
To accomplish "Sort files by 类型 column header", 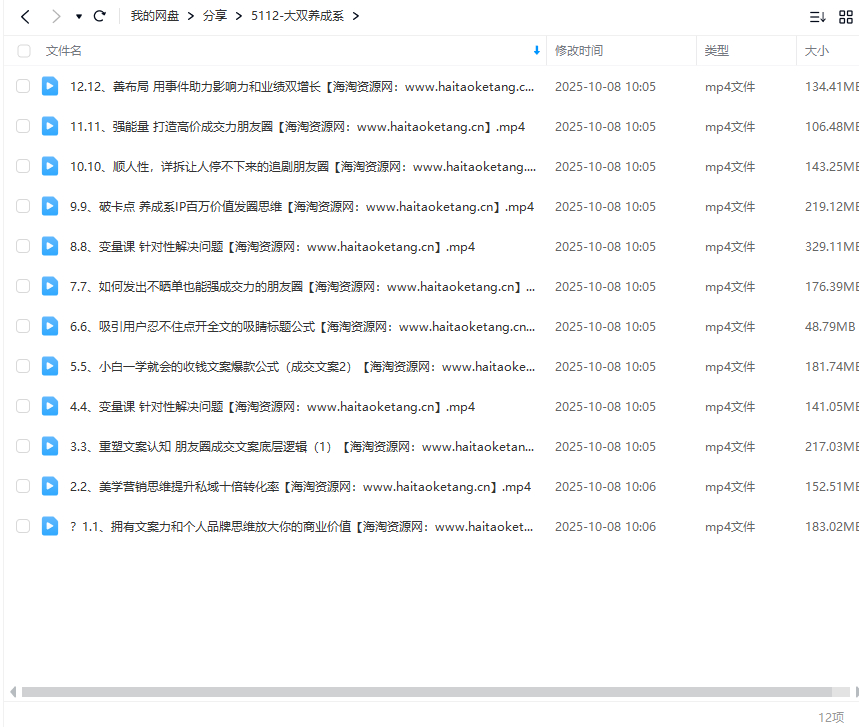I will [x=716, y=50].
